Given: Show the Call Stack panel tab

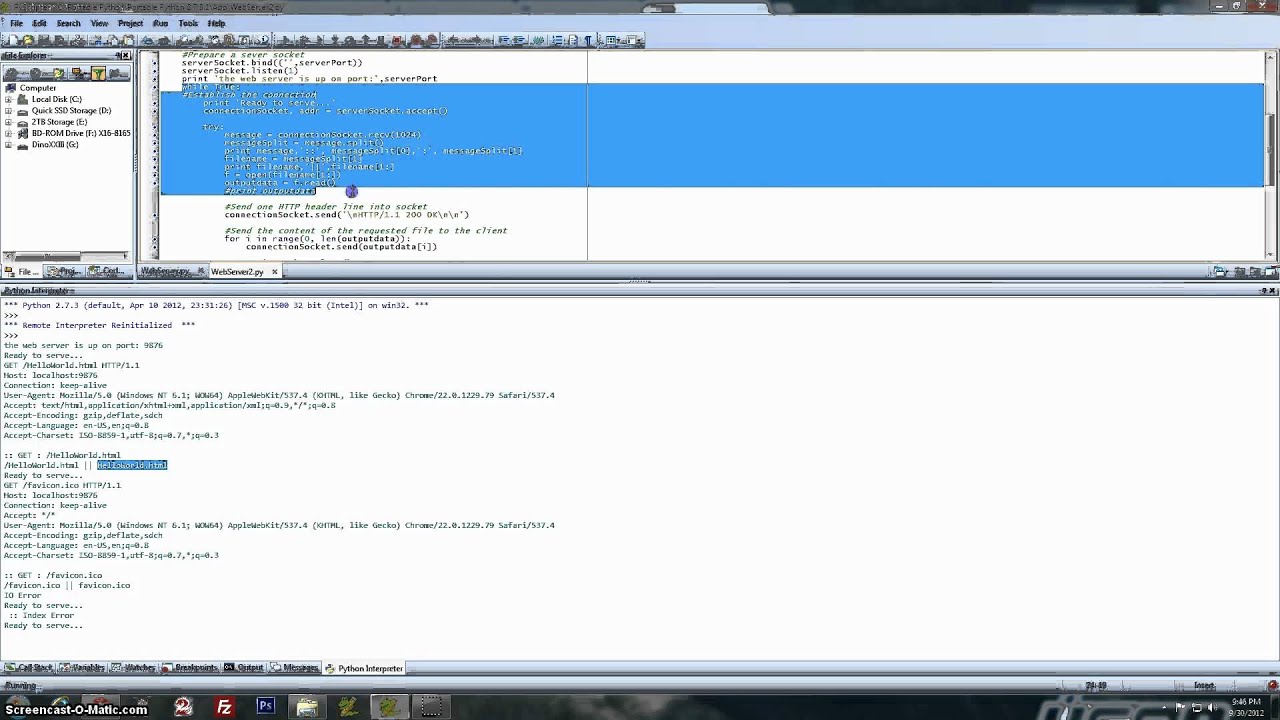Looking at the screenshot, I should tap(29, 668).
